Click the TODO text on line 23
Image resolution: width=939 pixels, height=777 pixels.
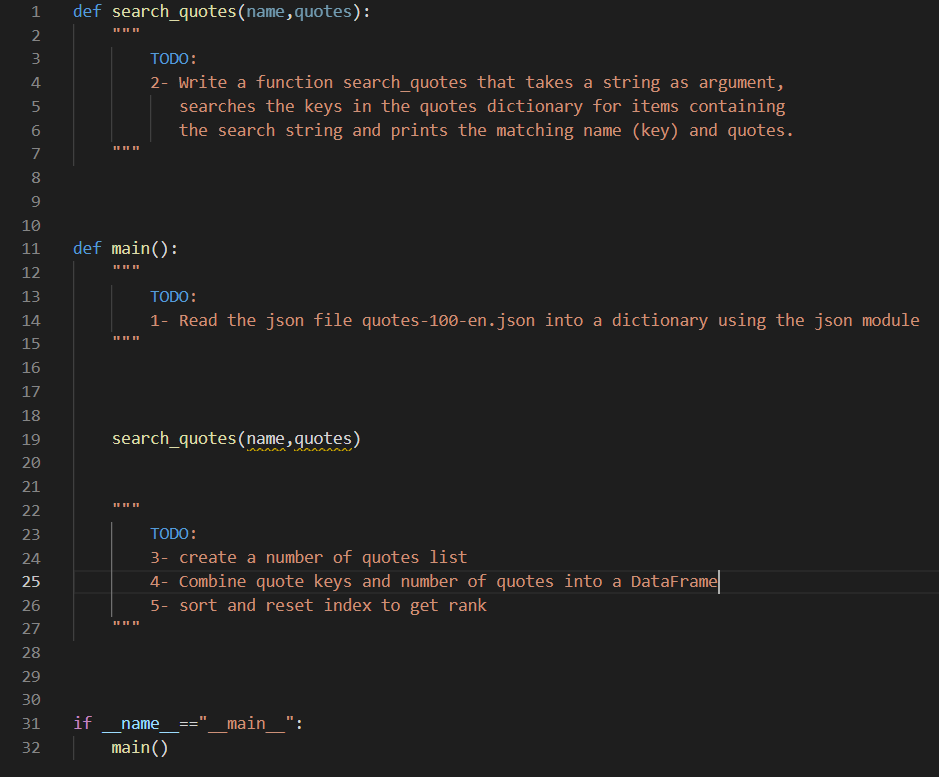pyautogui.click(x=169, y=533)
